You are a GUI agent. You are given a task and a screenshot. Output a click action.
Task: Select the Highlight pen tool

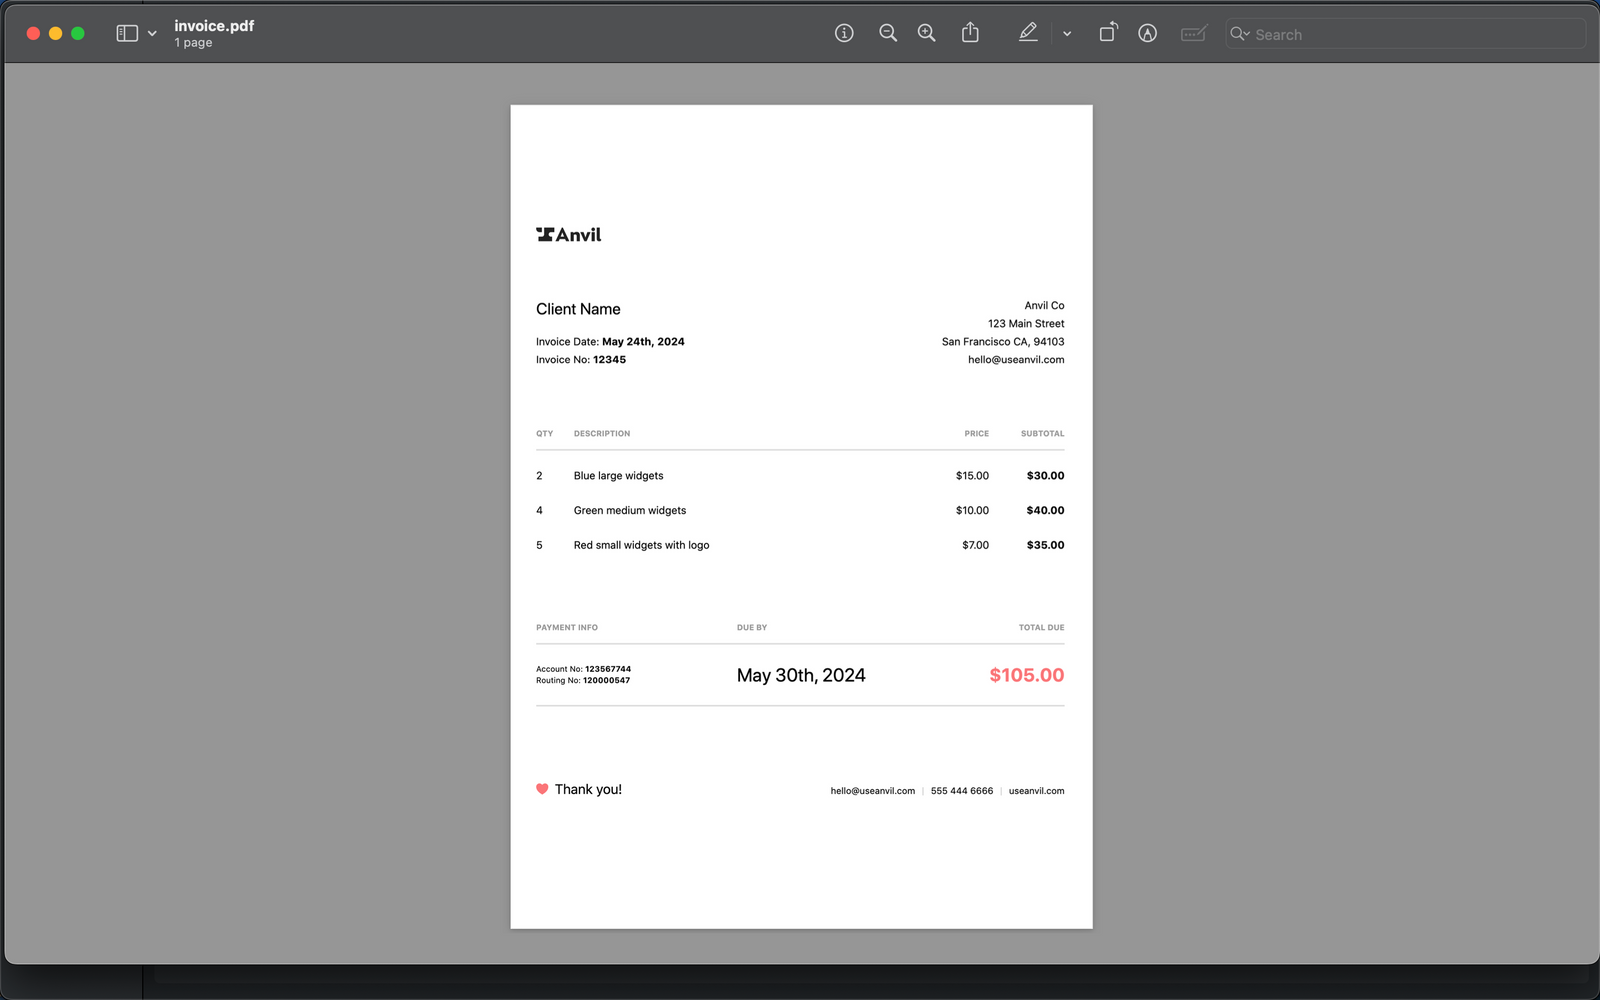click(x=1028, y=33)
